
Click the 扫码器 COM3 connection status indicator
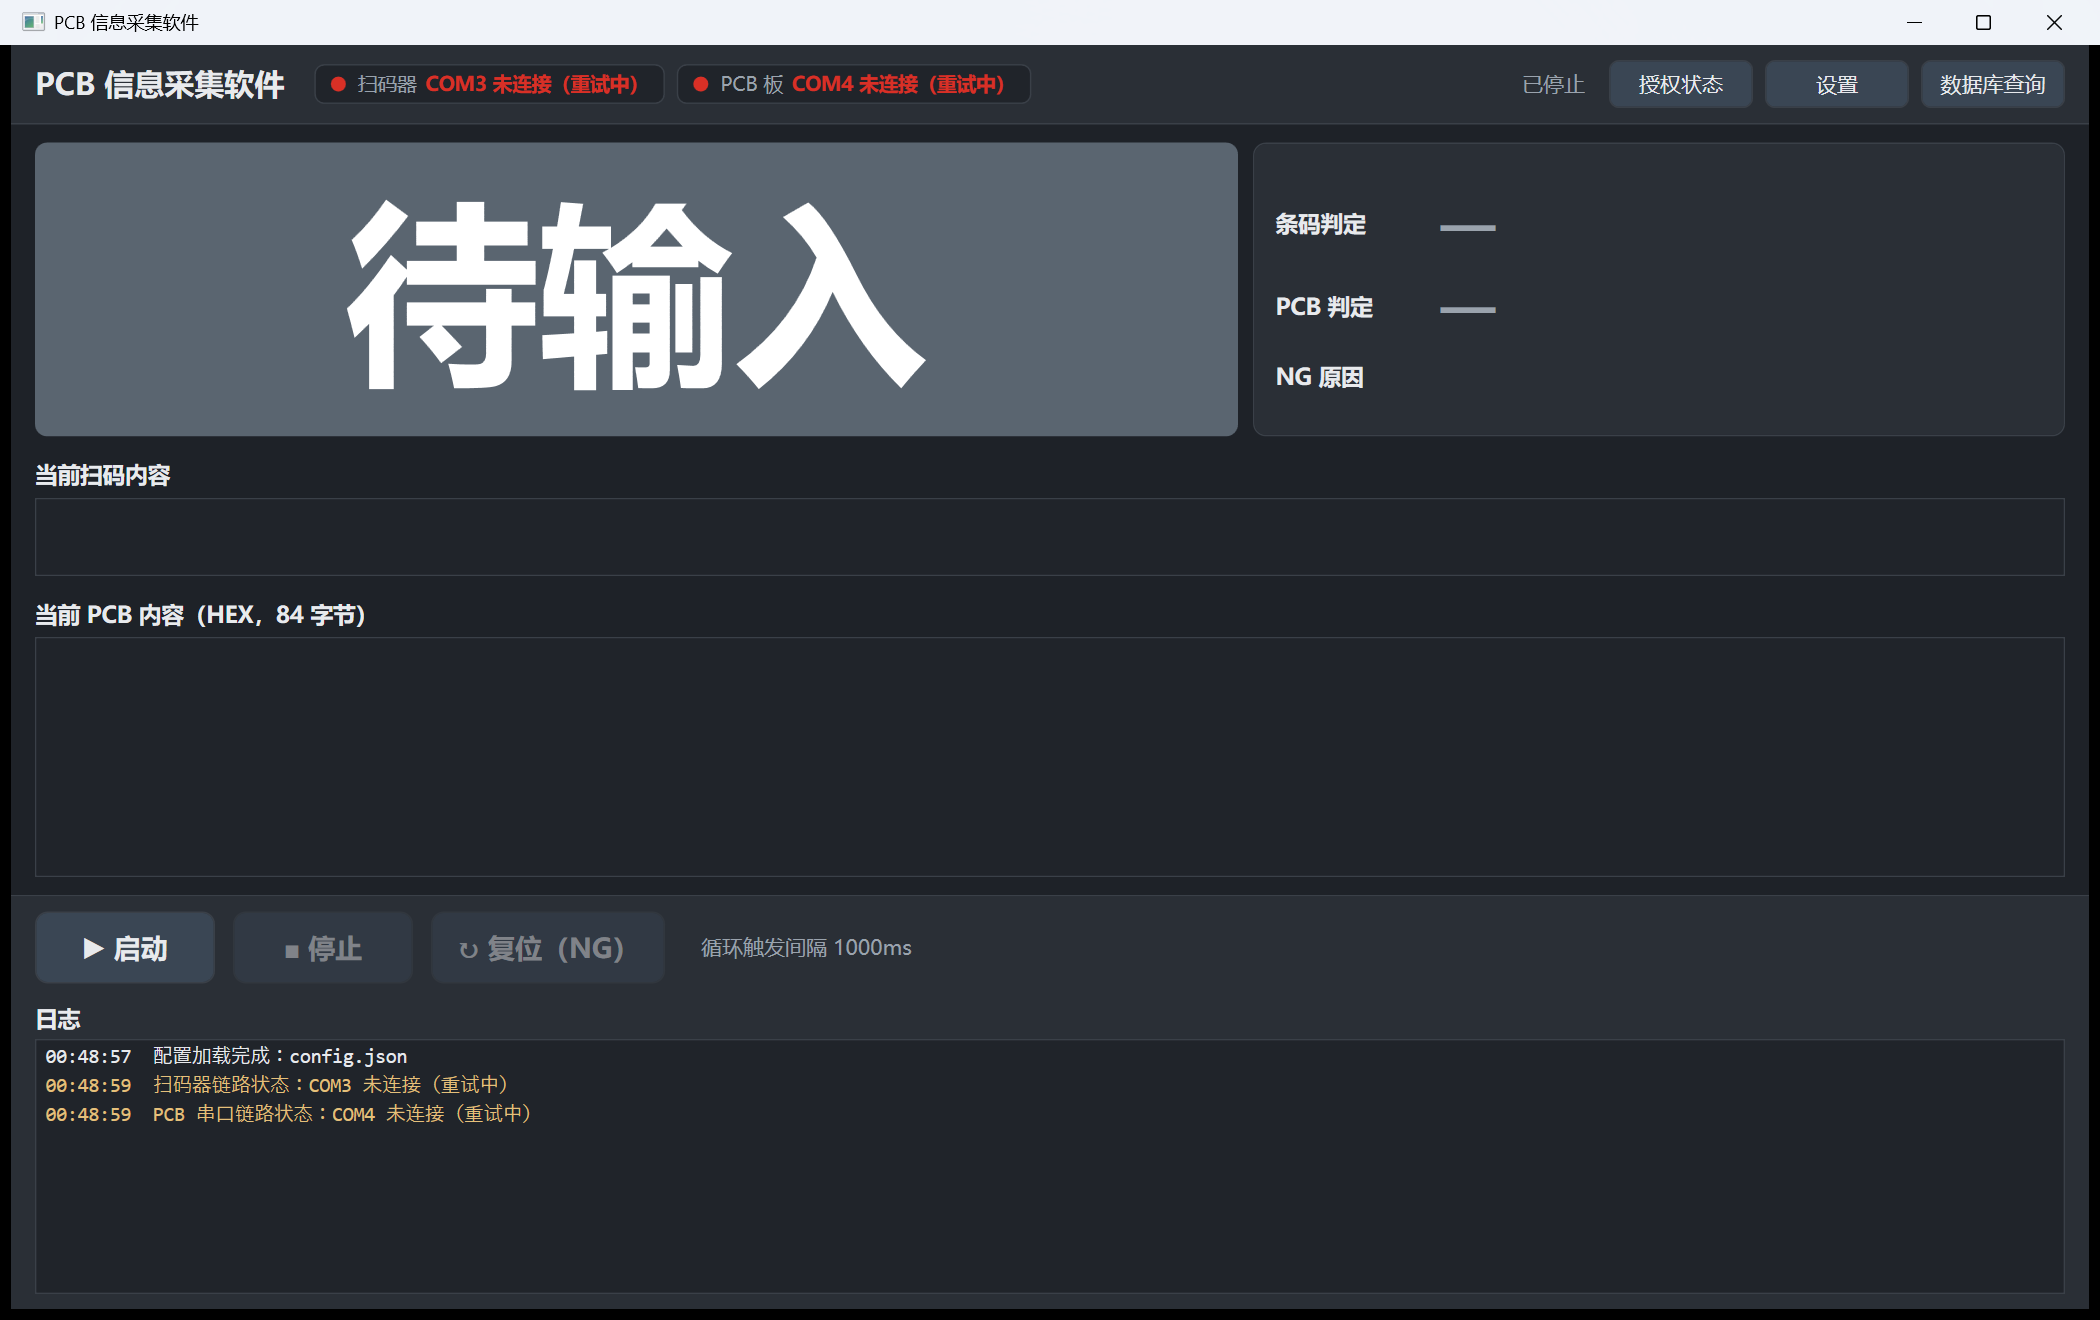click(489, 84)
